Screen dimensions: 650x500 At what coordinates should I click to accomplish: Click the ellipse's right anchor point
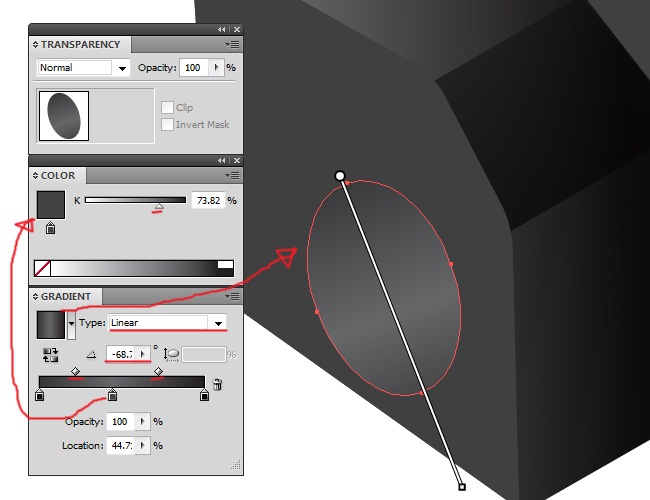coord(451,264)
